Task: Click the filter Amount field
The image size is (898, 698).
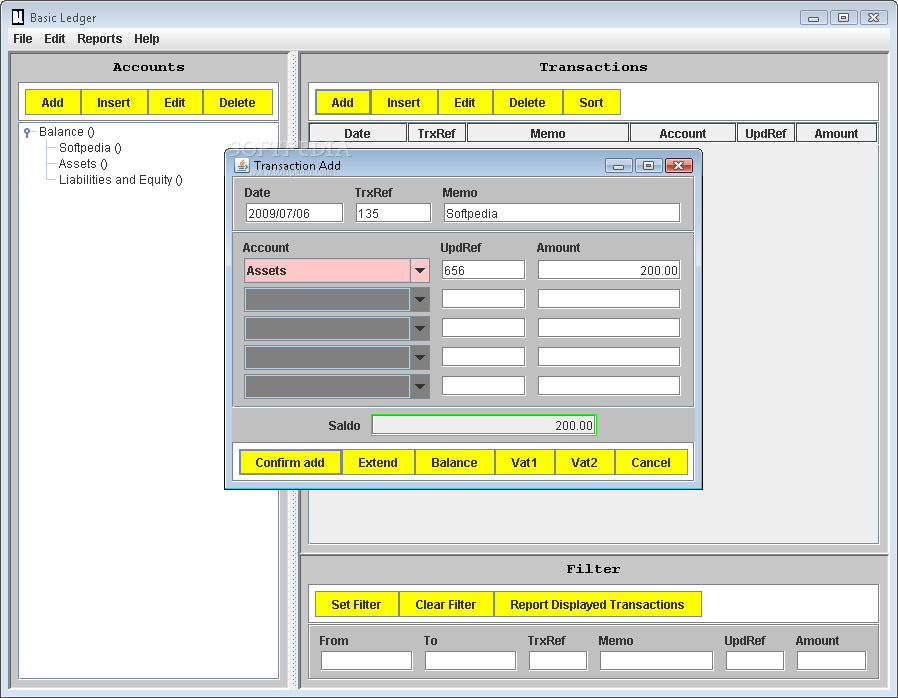Action: coord(831,660)
